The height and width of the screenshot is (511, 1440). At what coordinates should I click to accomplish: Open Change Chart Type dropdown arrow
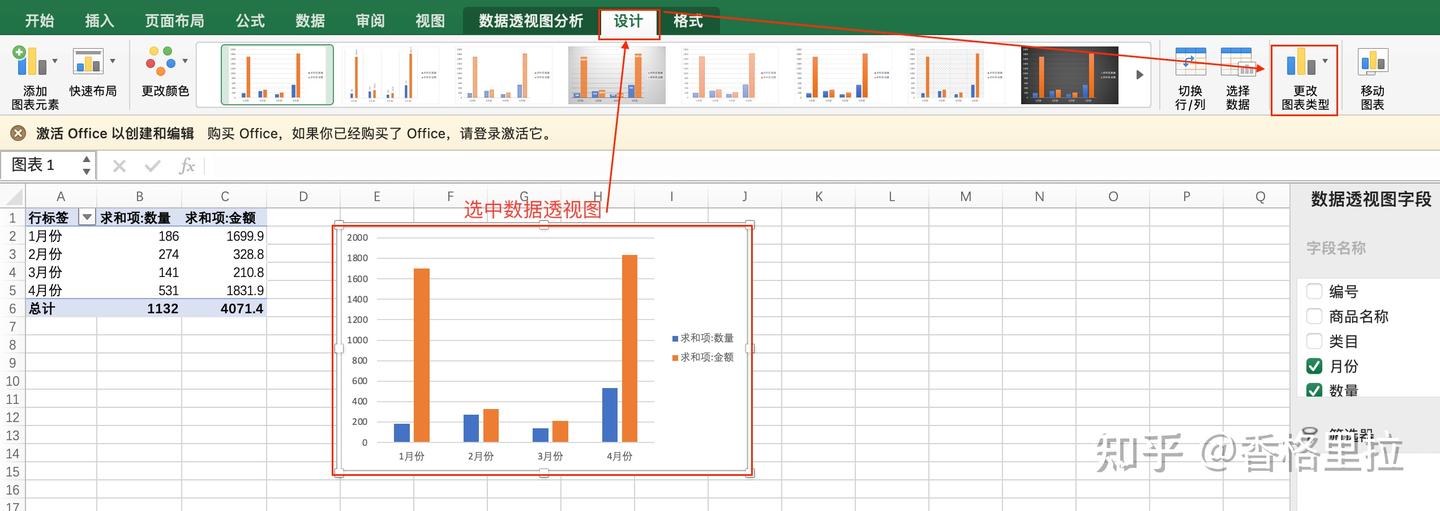pos(1325,61)
